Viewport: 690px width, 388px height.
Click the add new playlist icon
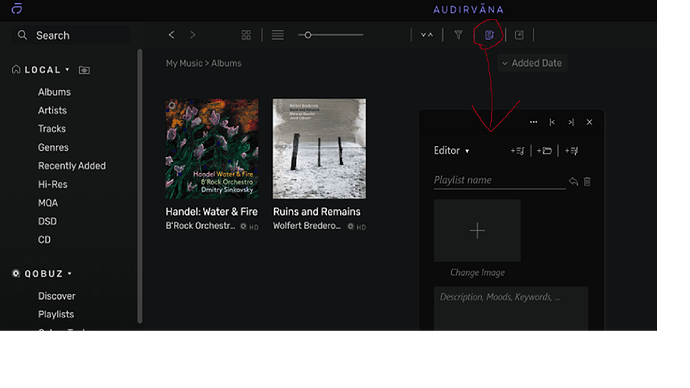coord(518,151)
